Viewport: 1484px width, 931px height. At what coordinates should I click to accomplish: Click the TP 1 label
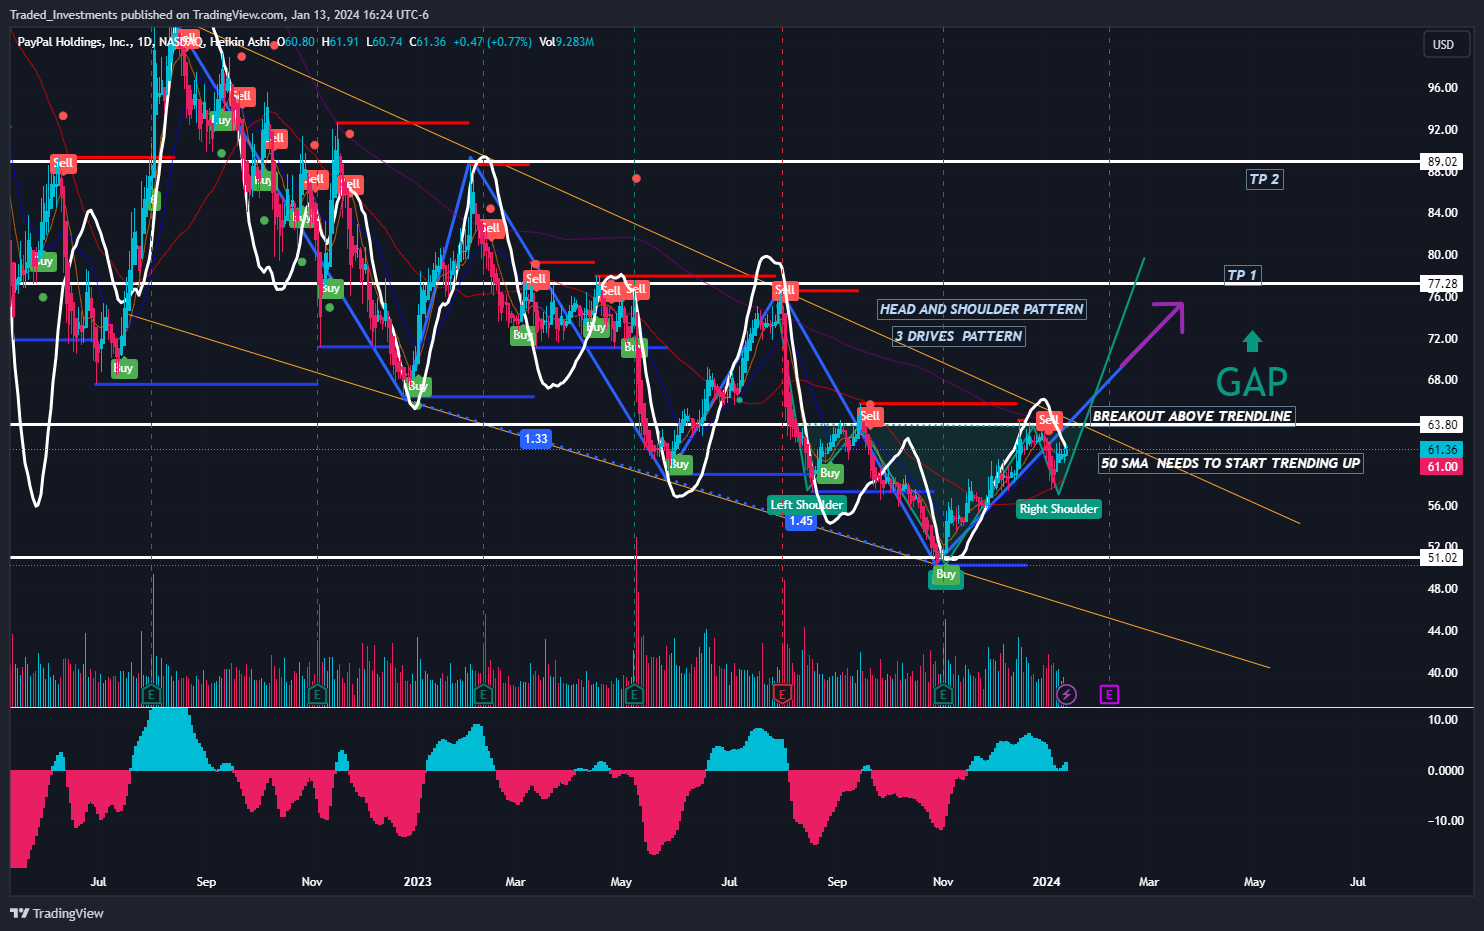[x=1242, y=275]
